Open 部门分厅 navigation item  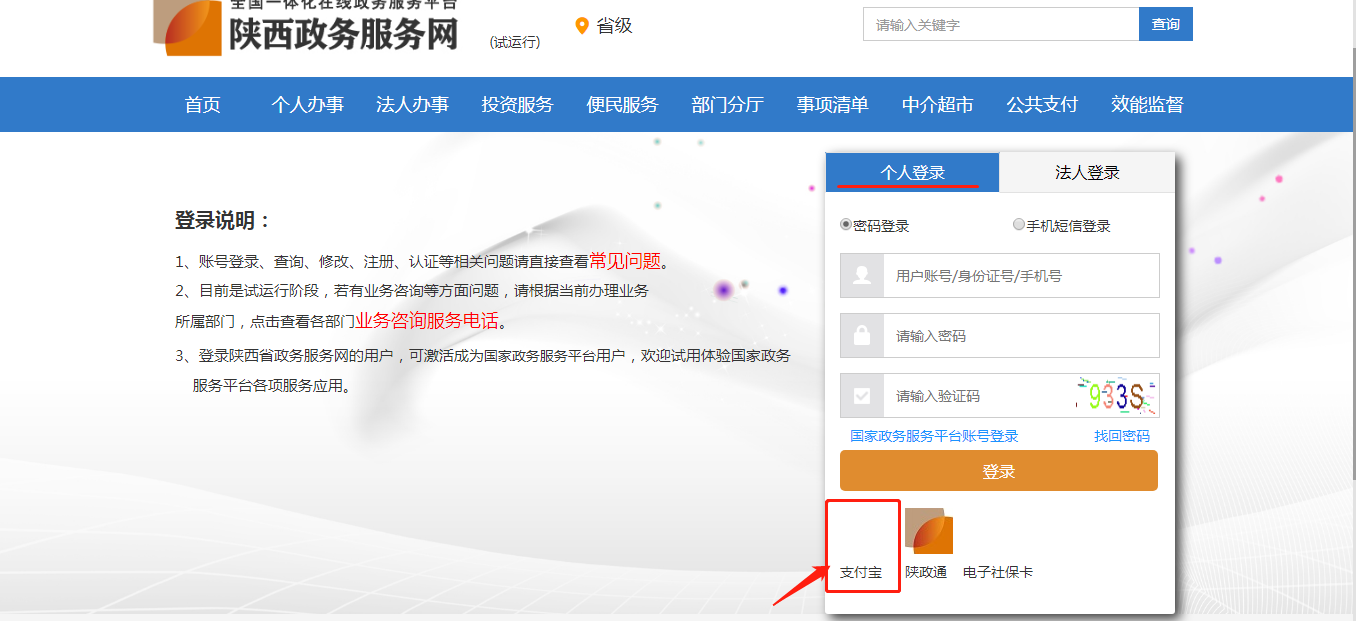coord(727,105)
